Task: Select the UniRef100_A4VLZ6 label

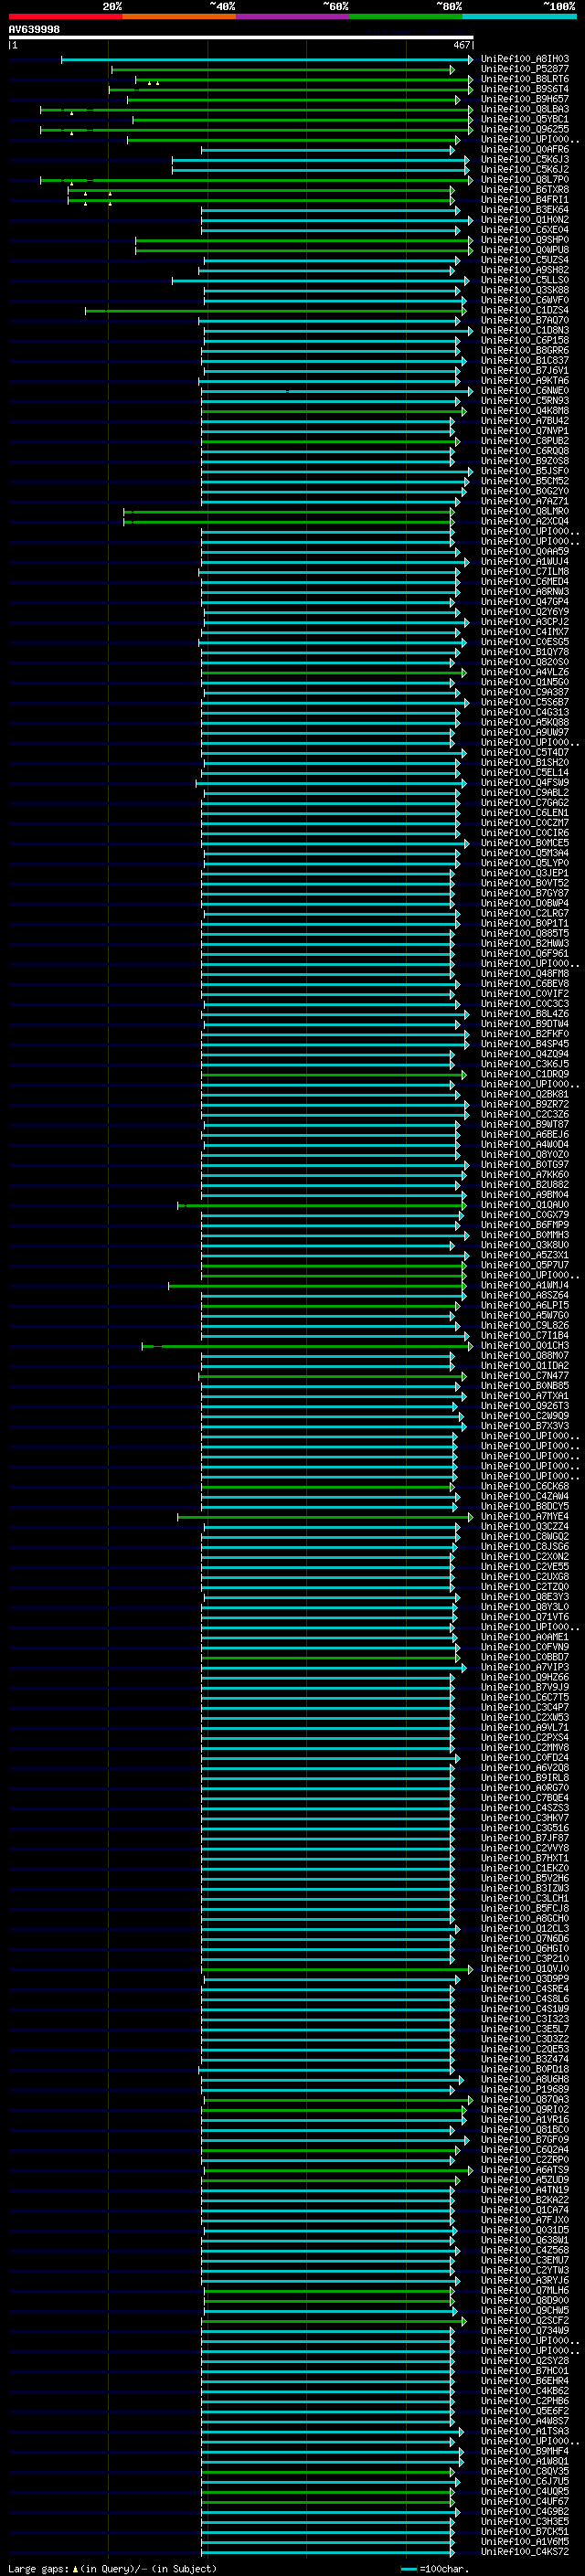Action: click(525, 673)
